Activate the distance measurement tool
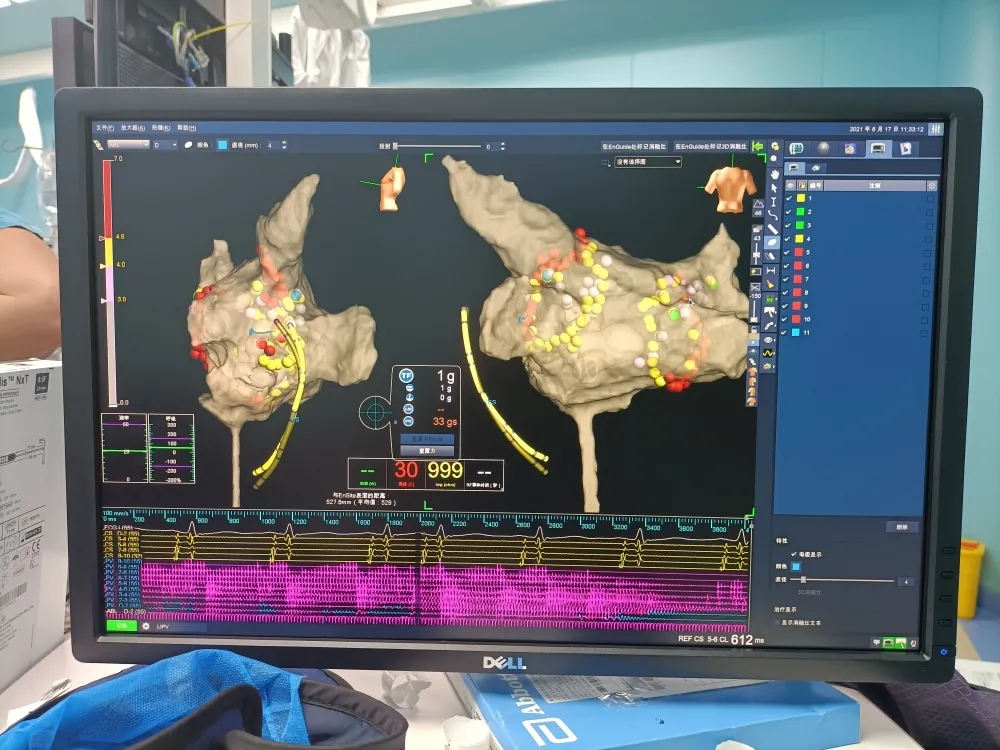The height and width of the screenshot is (750, 1000). pyautogui.click(x=773, y=270)
